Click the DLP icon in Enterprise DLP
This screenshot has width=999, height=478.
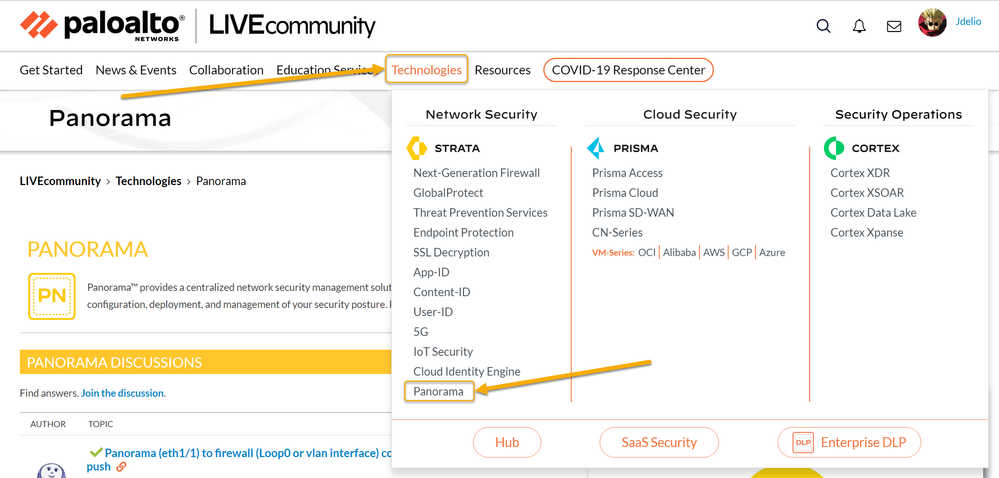click(x=803, y=442)
